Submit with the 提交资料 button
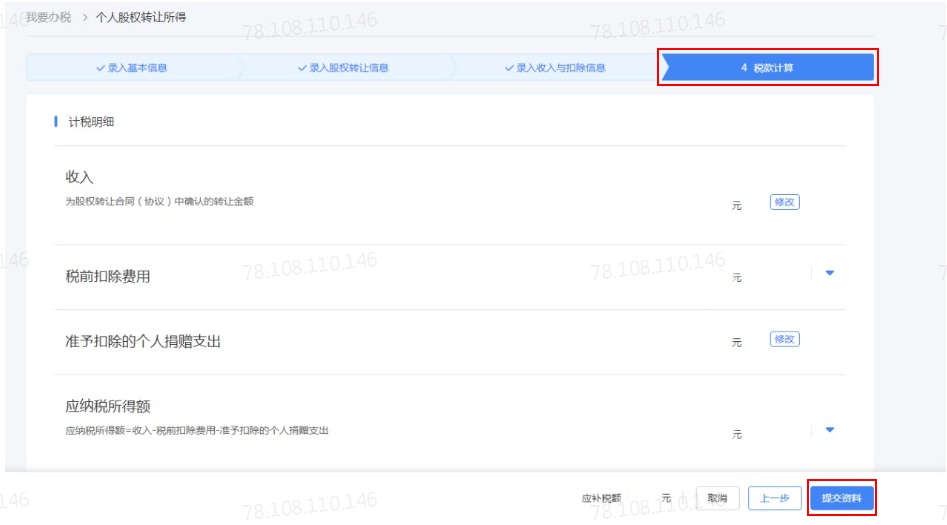Screen dimensions: 947x525 click(841, 498)
